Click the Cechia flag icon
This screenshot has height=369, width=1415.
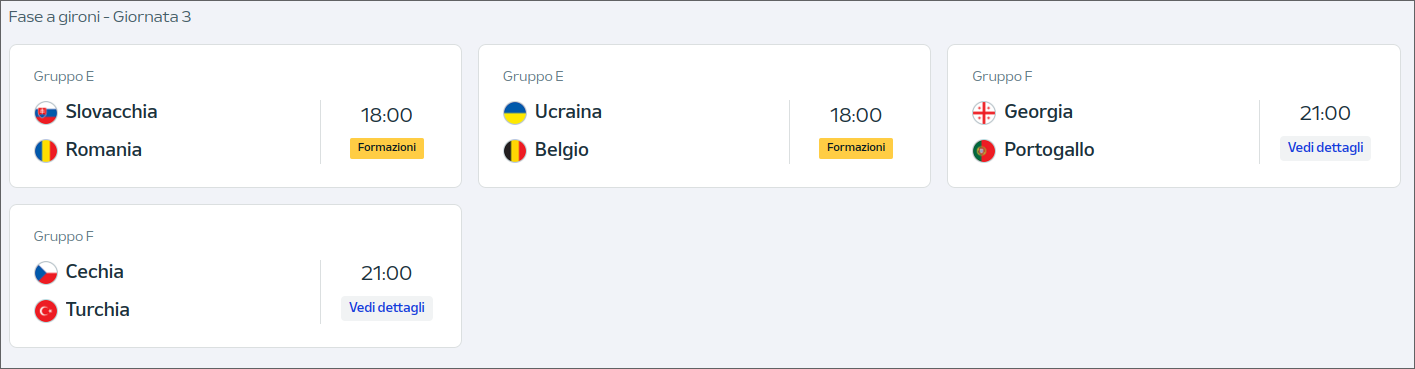tap(46, 272)
